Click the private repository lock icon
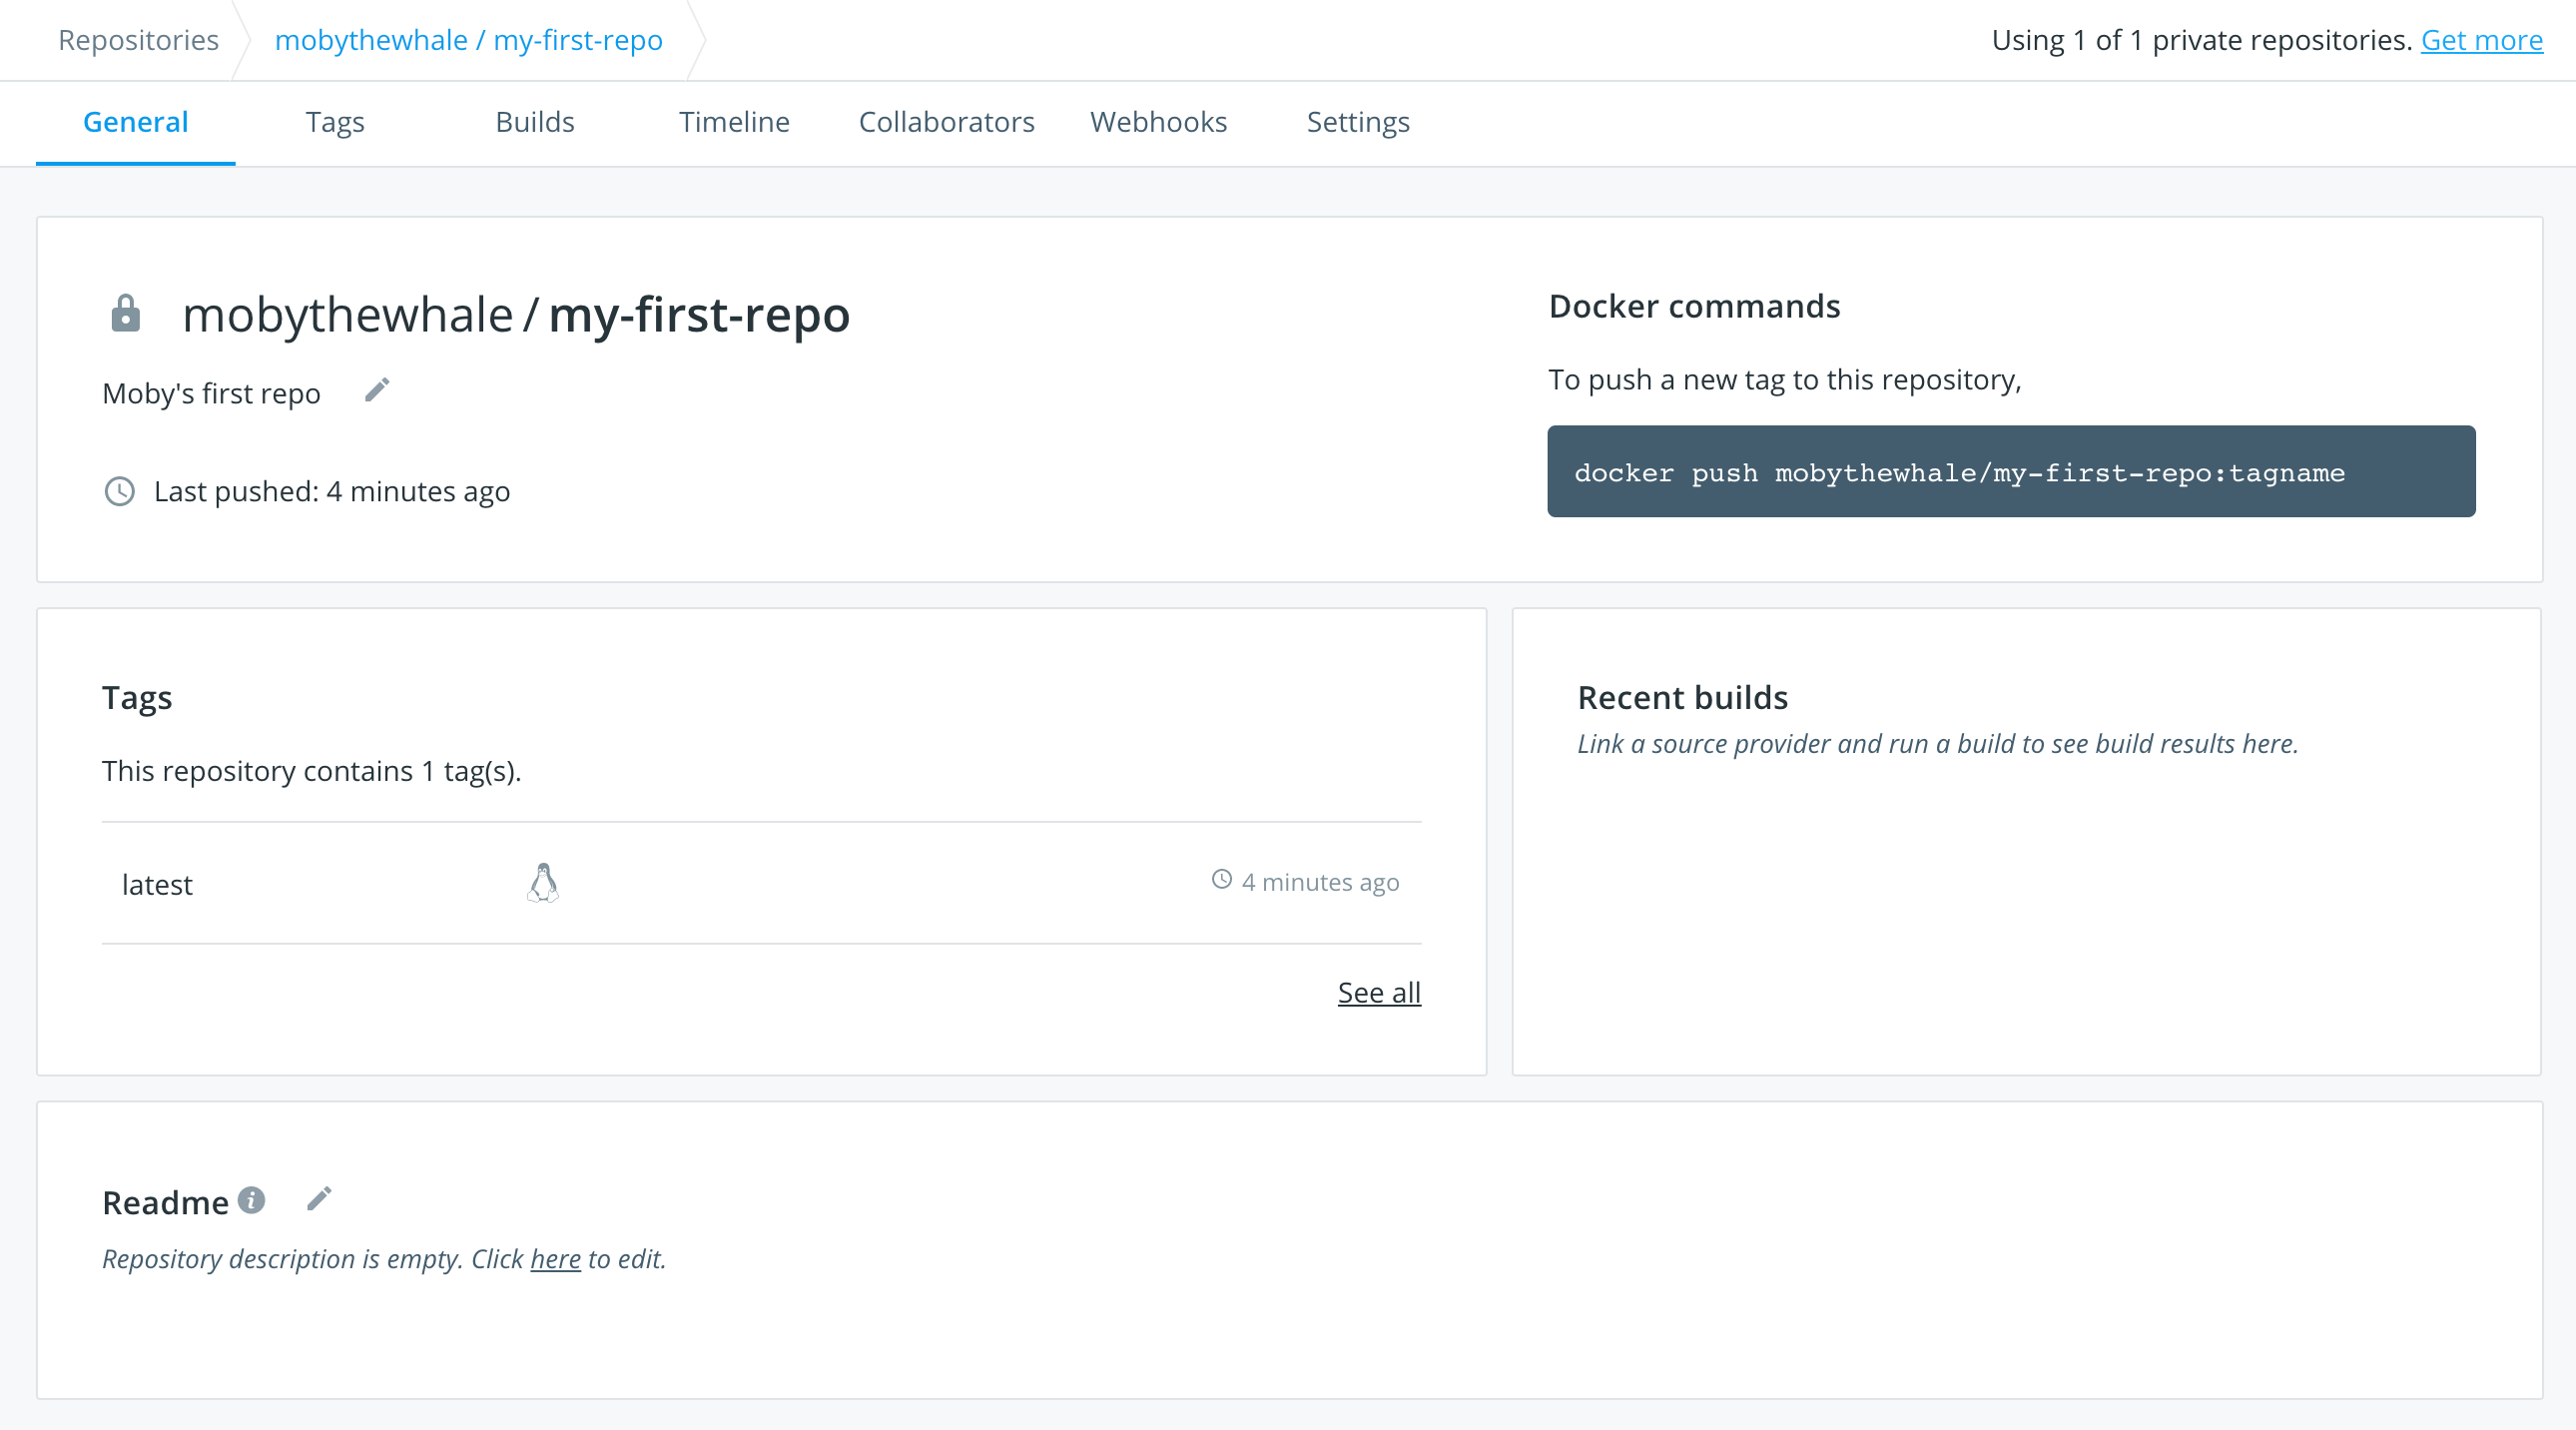Screen dimensions: 2576x1430 (x=126, y=313)
